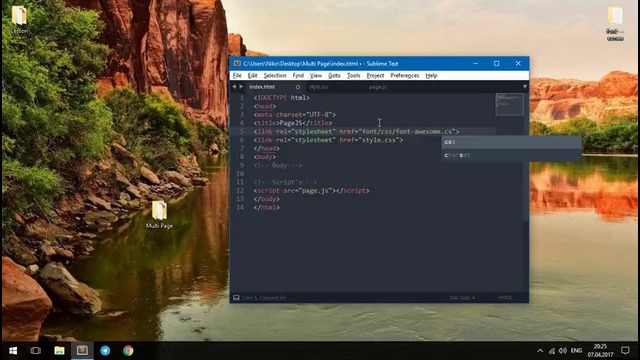
Task: Open the File menu
Action: (237, 76)
